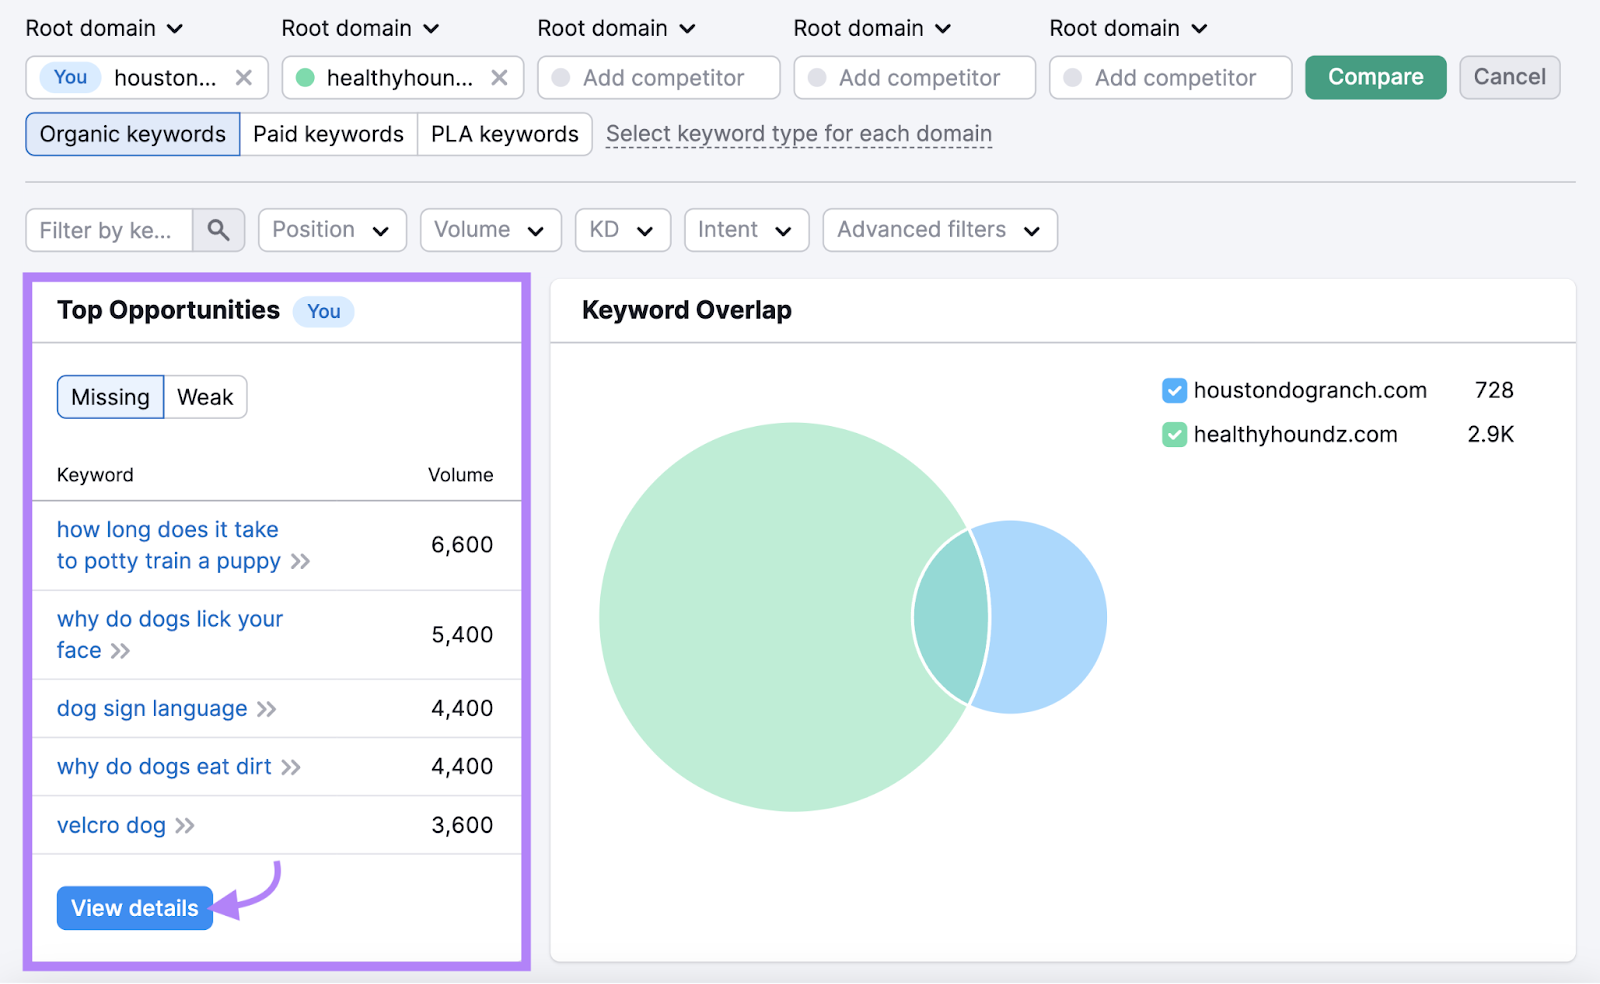
Task: Select the Missing opportunities toggle
Action: coord(110,397)
